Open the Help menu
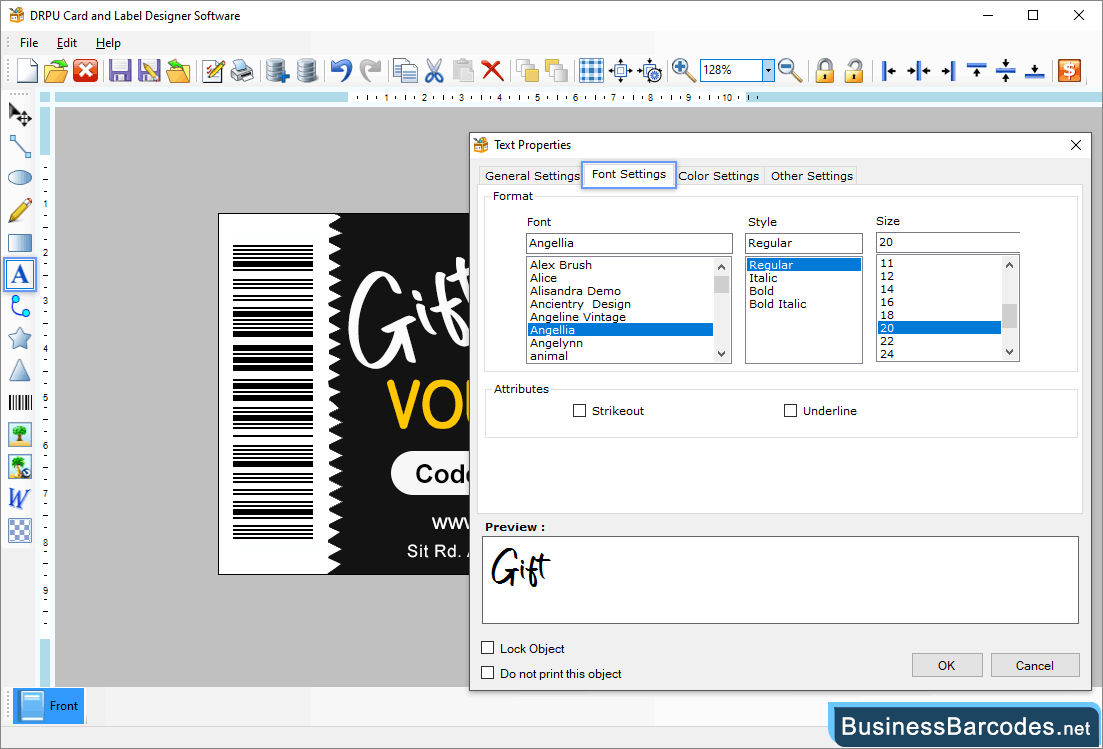This screenshot has height=749, width=1103. (108, 43)
